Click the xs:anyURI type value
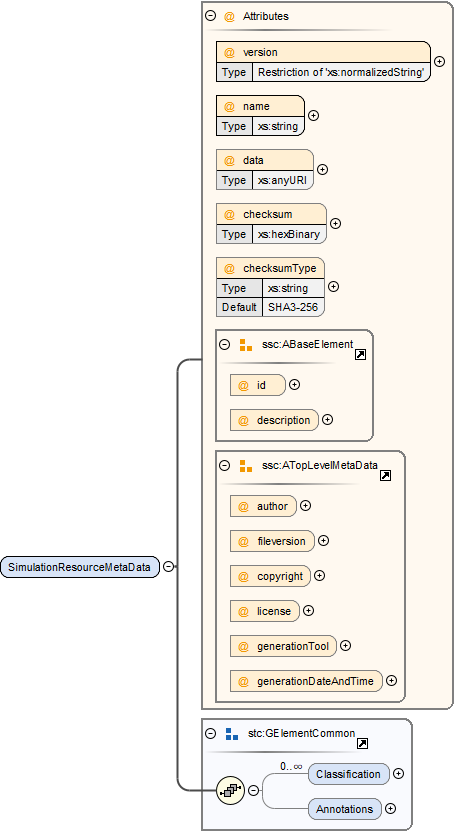The height and width of the screenshot is (833, 472). pos(282,181)
